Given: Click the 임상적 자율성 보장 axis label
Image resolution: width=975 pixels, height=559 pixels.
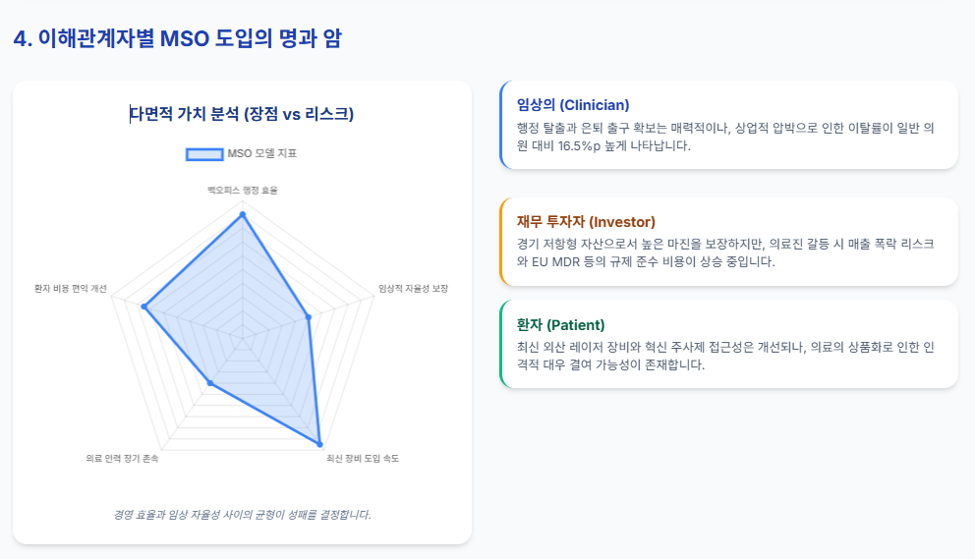Looking at the screenshot, I should pyautogui.click(x=413, y=289).
